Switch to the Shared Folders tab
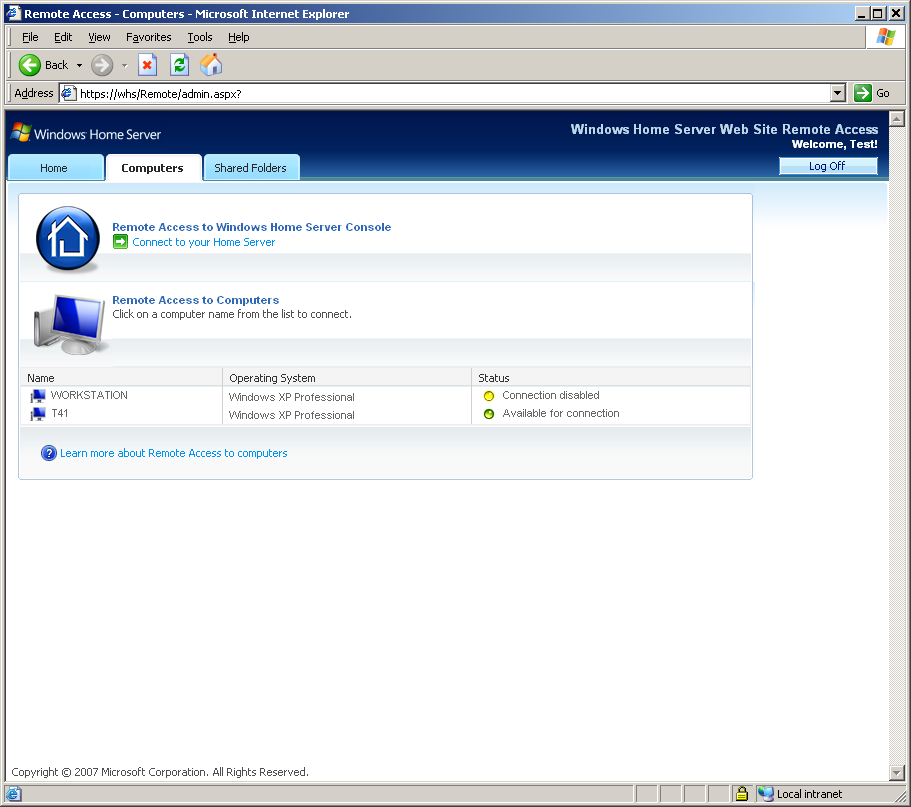The width and height of the screenshot is (911, 807). [252, 167]
